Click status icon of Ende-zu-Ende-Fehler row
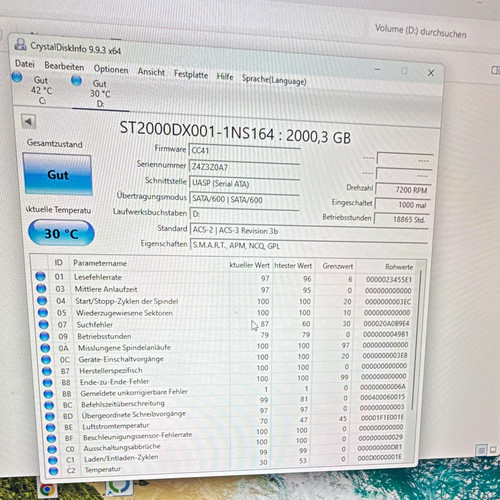This screenshot has height=500, width=500. click(47, 382)
